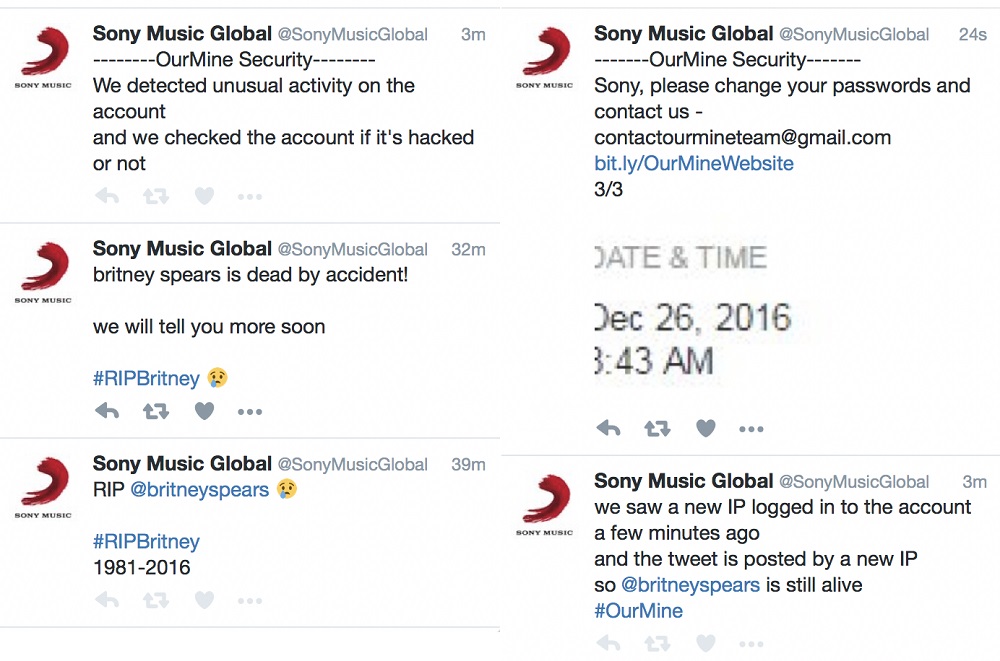Open more options on the 3/3 tweet

751,429
